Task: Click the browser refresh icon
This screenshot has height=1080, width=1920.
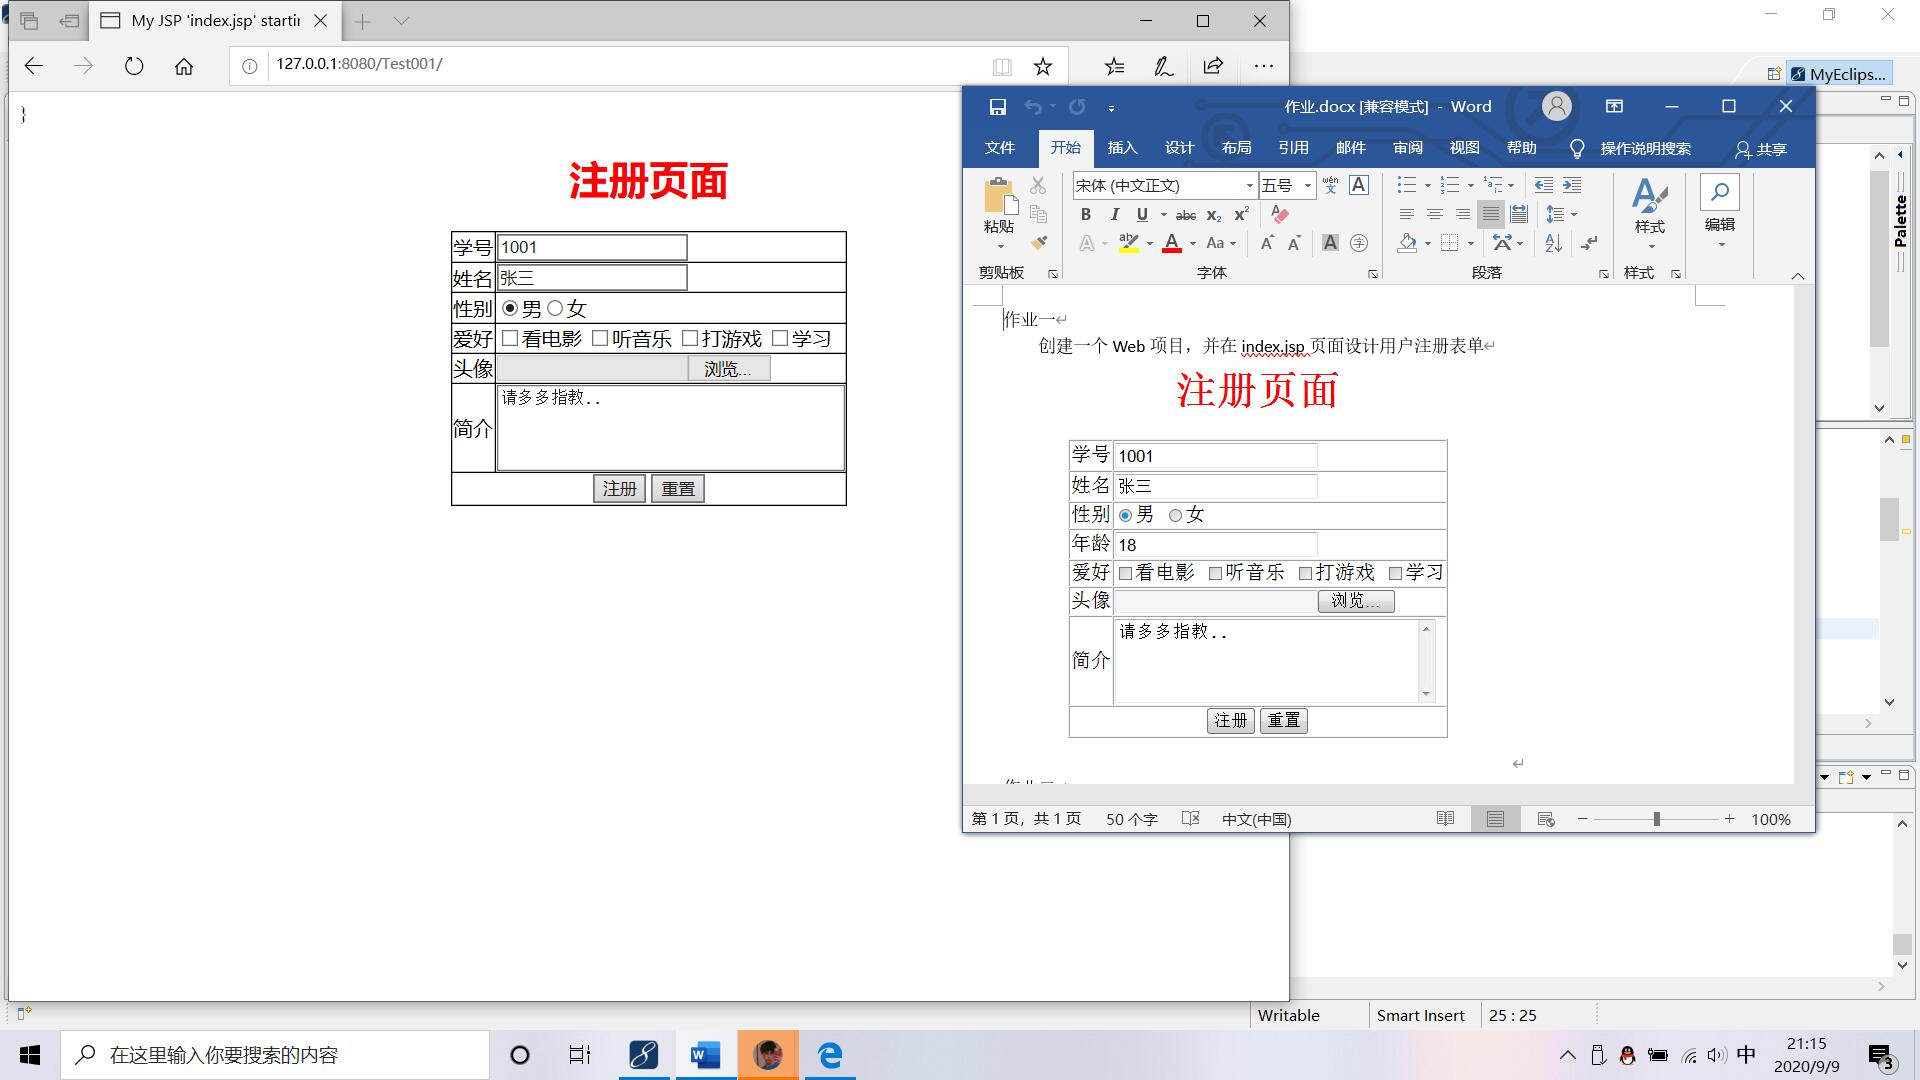Action: click(134, 66)
